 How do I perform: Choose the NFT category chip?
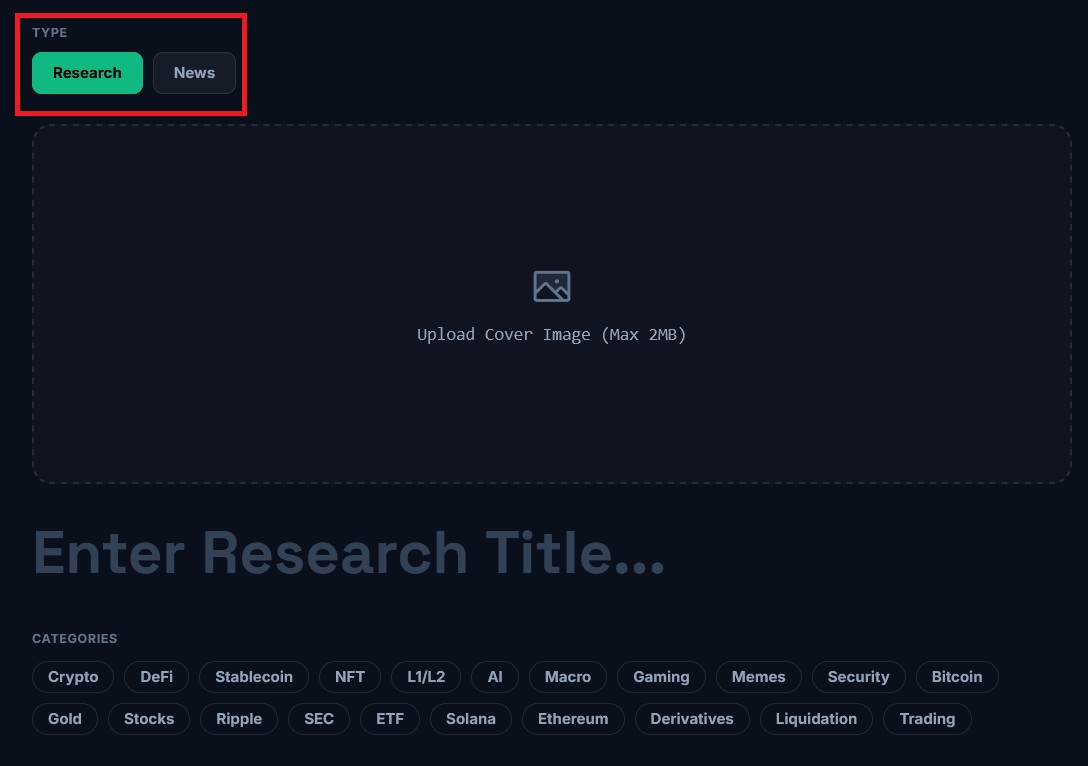[350, 677]
